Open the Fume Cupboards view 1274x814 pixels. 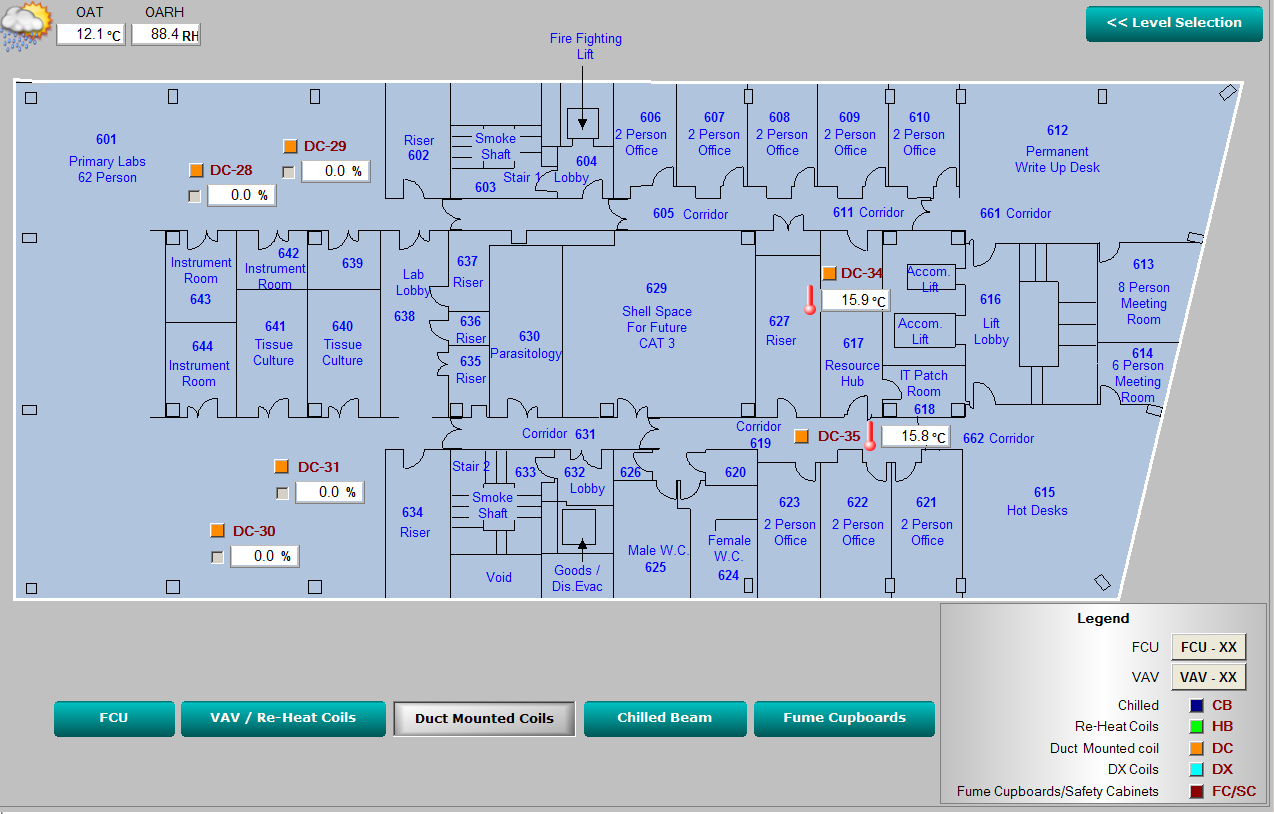[844, 718]
